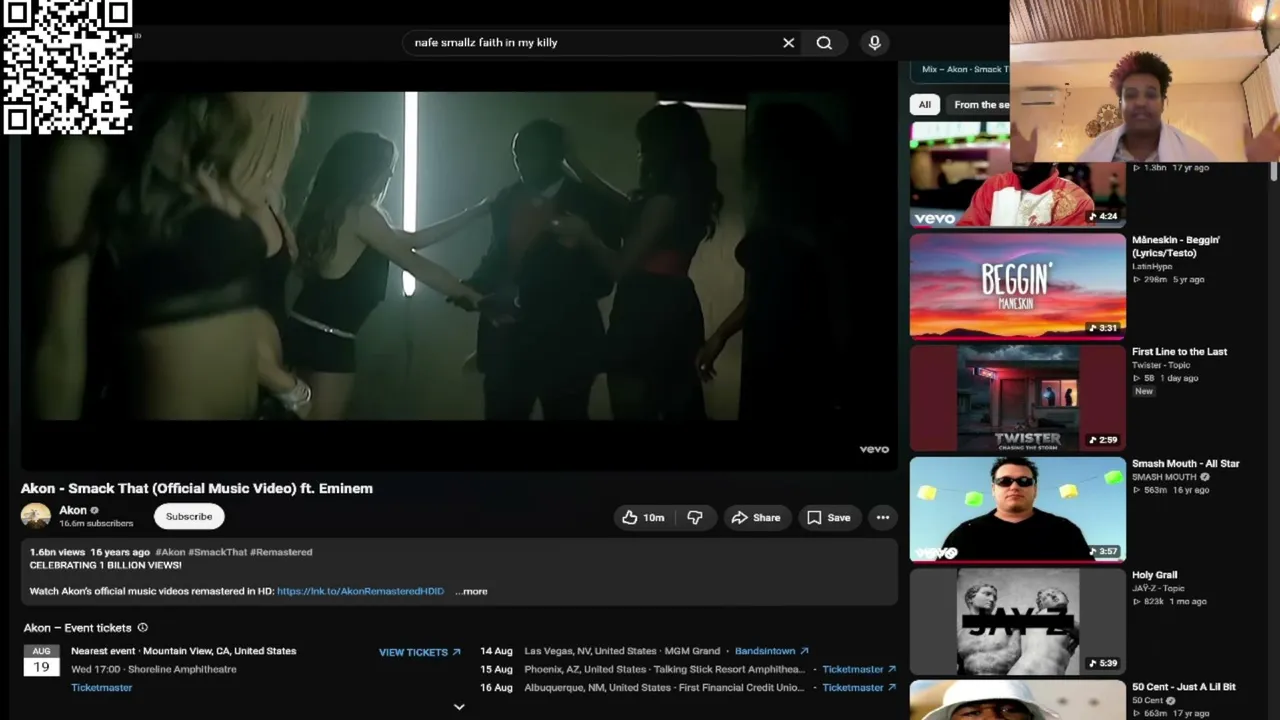Open the #Akon hashtag
The width and height of the screenshot is (1280, 720).
[x=170, y=552]
